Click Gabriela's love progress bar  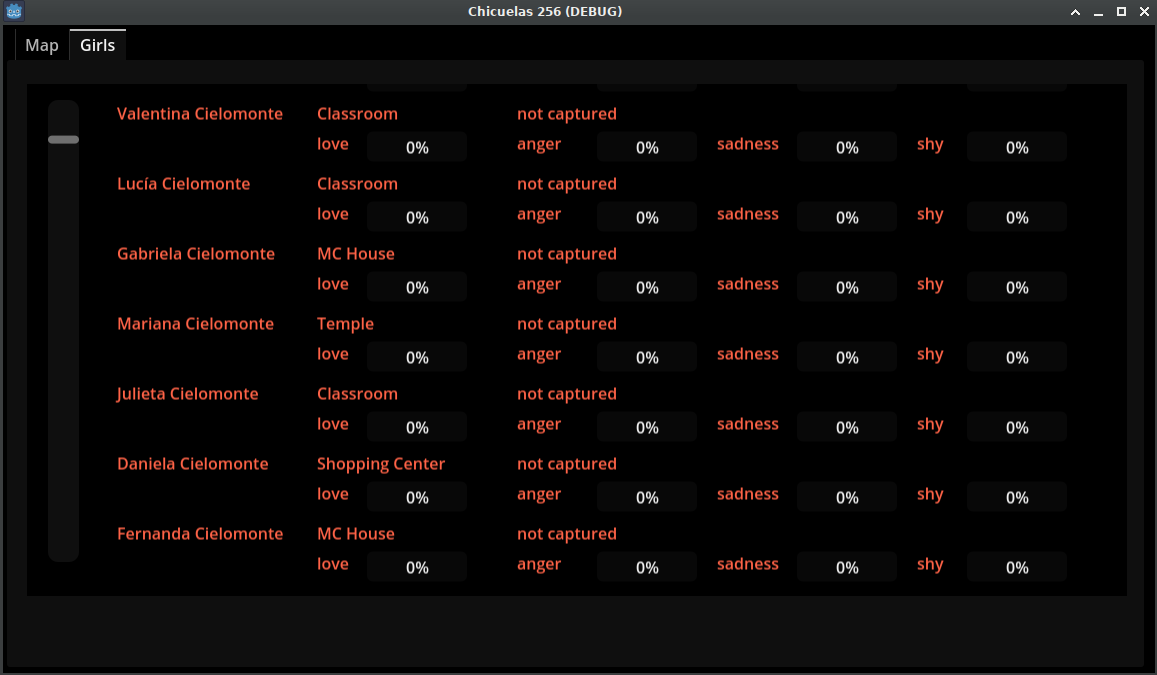(x=417, y=287)
